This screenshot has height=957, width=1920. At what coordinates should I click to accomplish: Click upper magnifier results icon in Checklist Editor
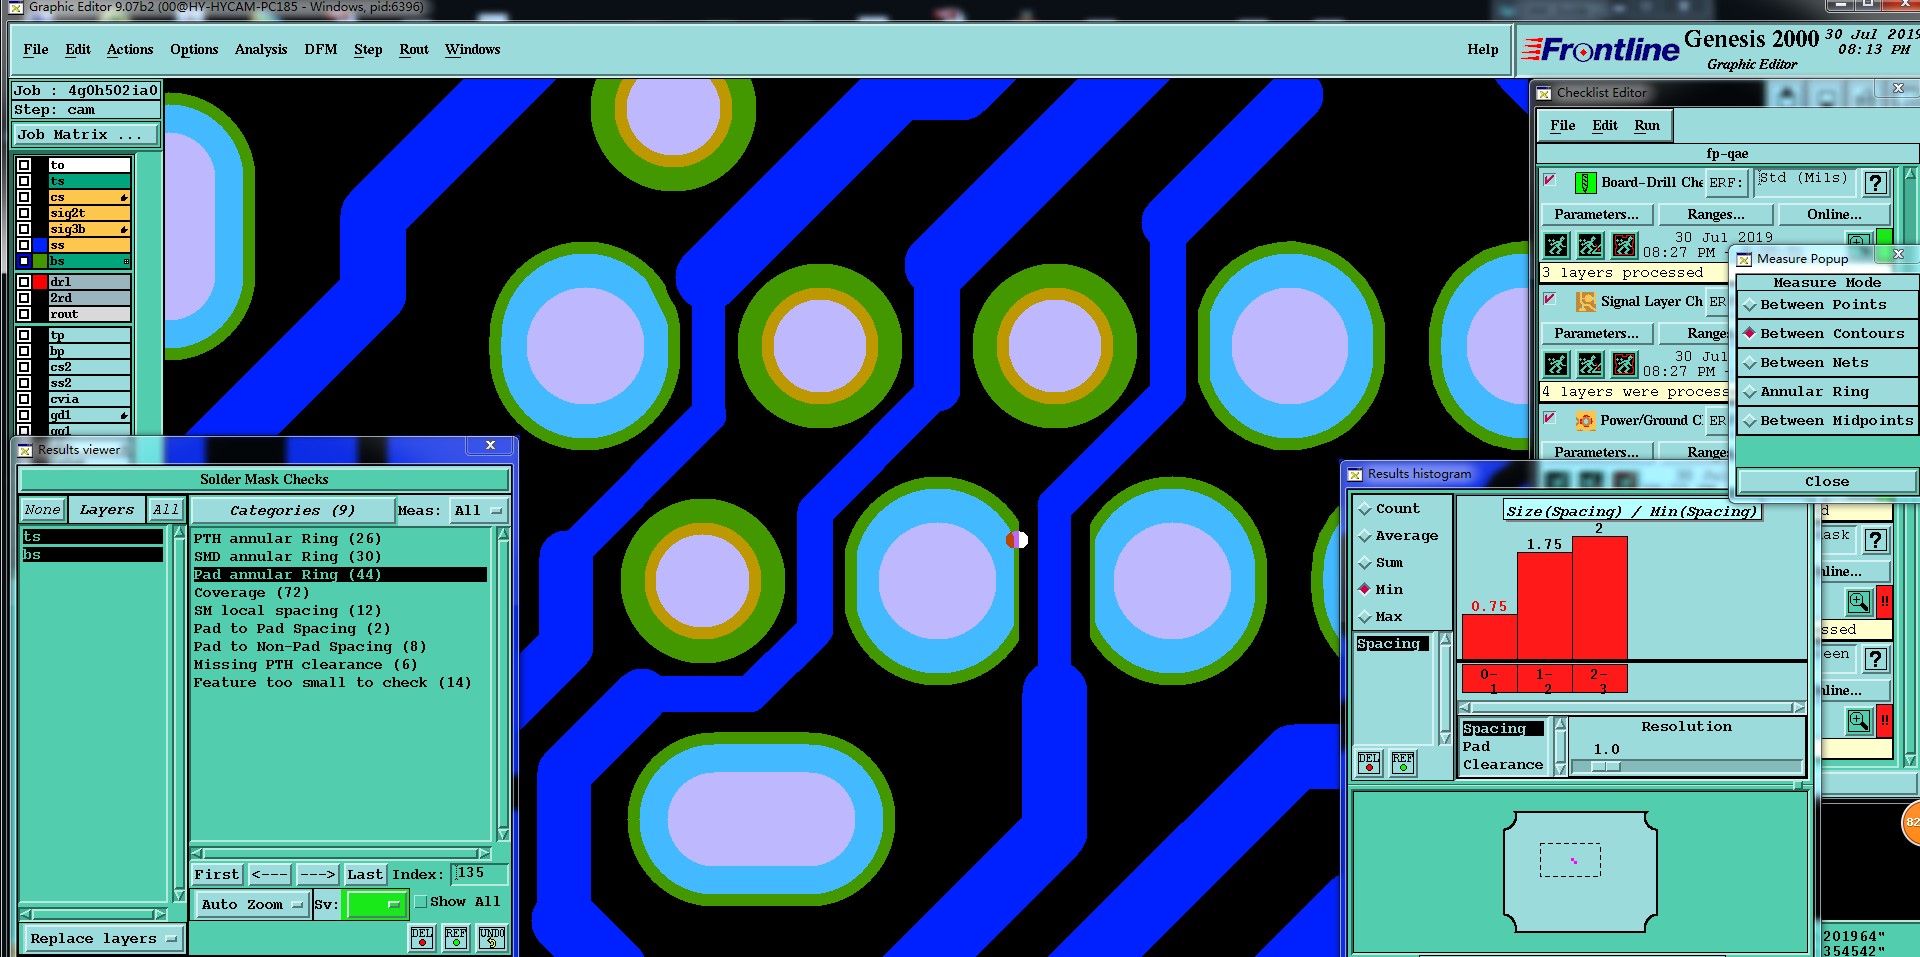[x=1859, y=602]
